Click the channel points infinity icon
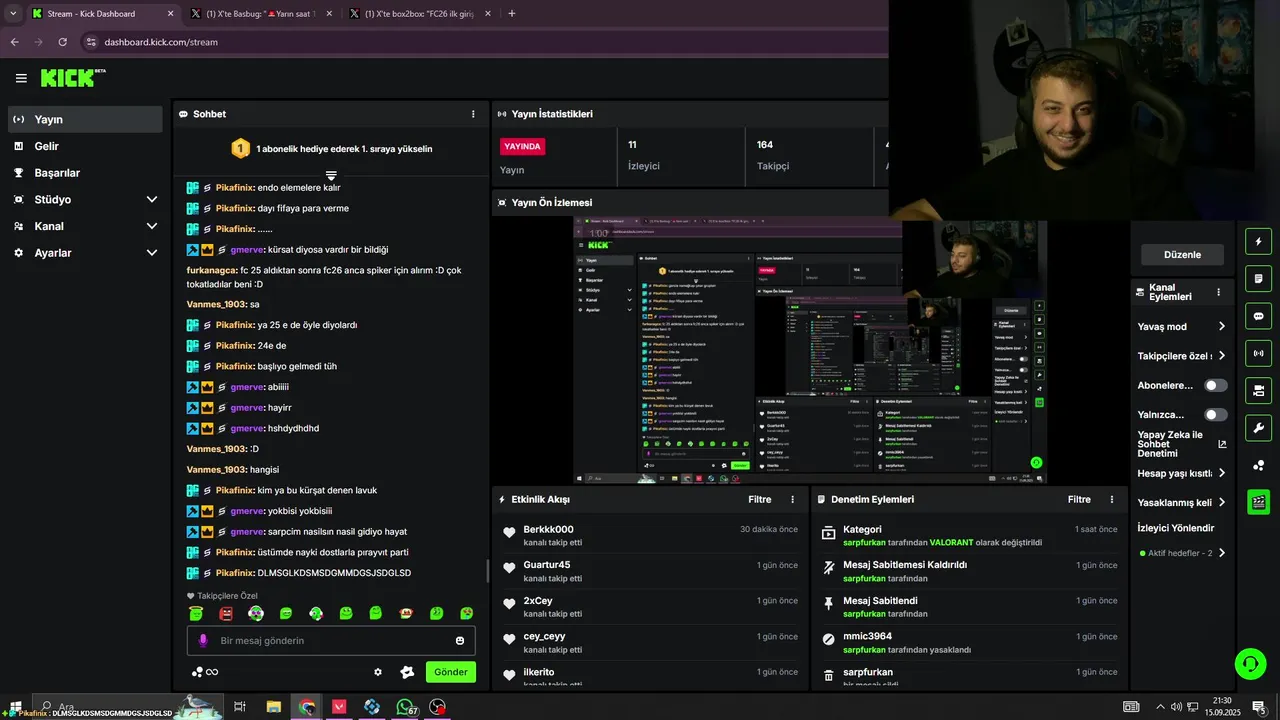 click(x=205, y=672)
